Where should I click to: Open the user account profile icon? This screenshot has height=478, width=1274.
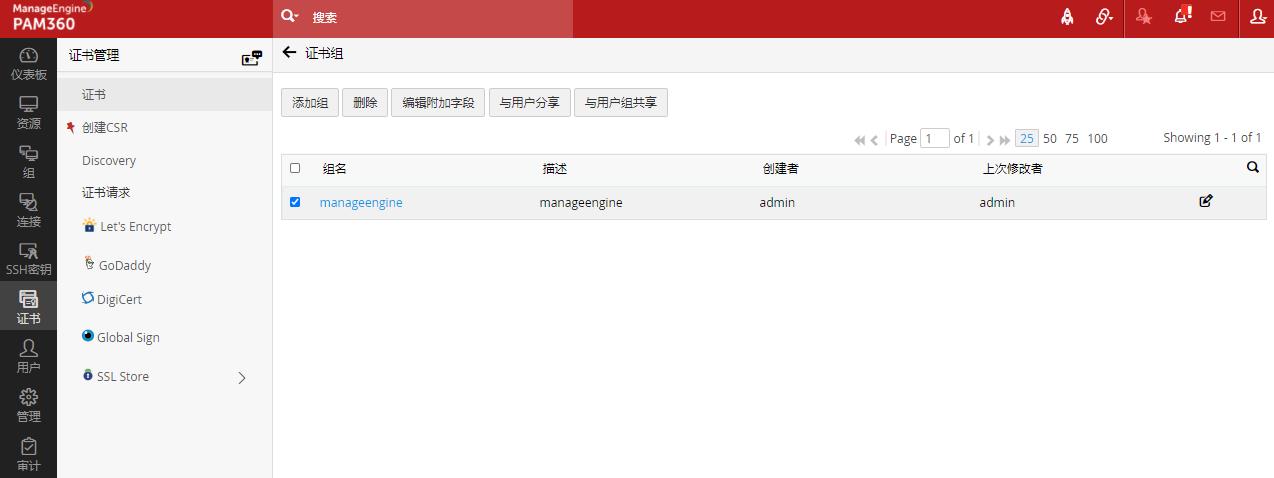click(x=1258, y=17)
